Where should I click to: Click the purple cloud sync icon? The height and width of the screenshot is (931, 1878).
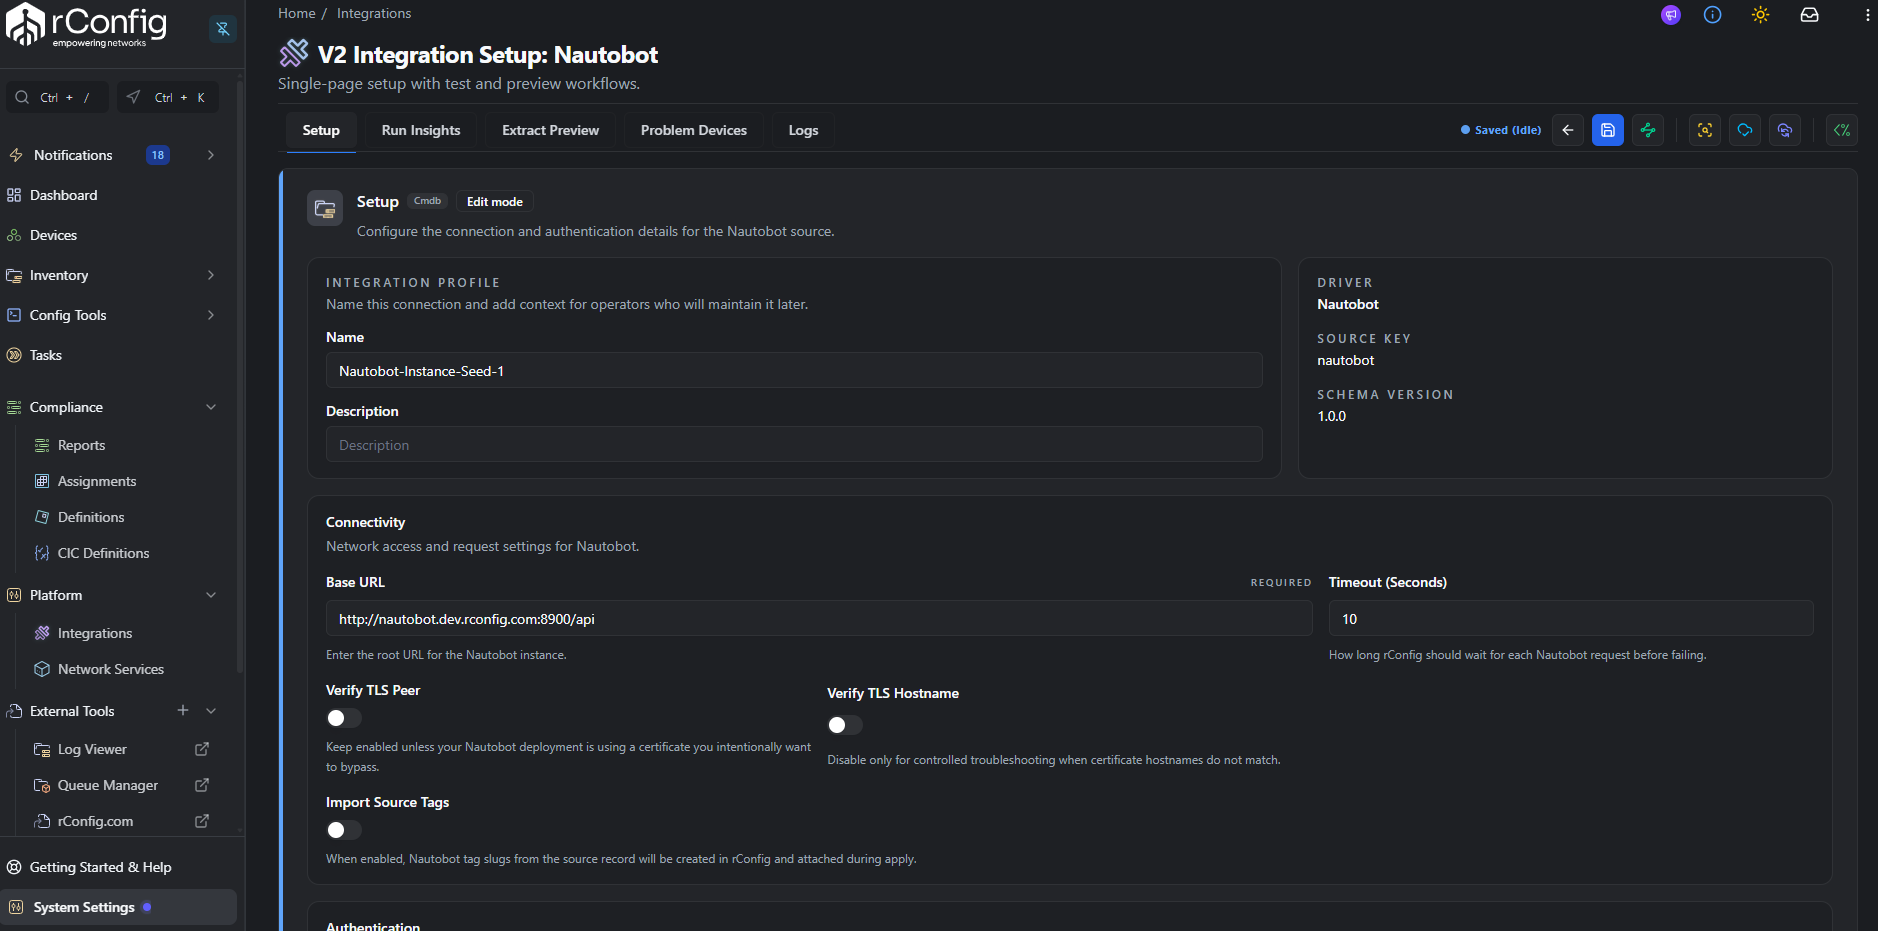pyautogui.click(x=1785, y=130)
